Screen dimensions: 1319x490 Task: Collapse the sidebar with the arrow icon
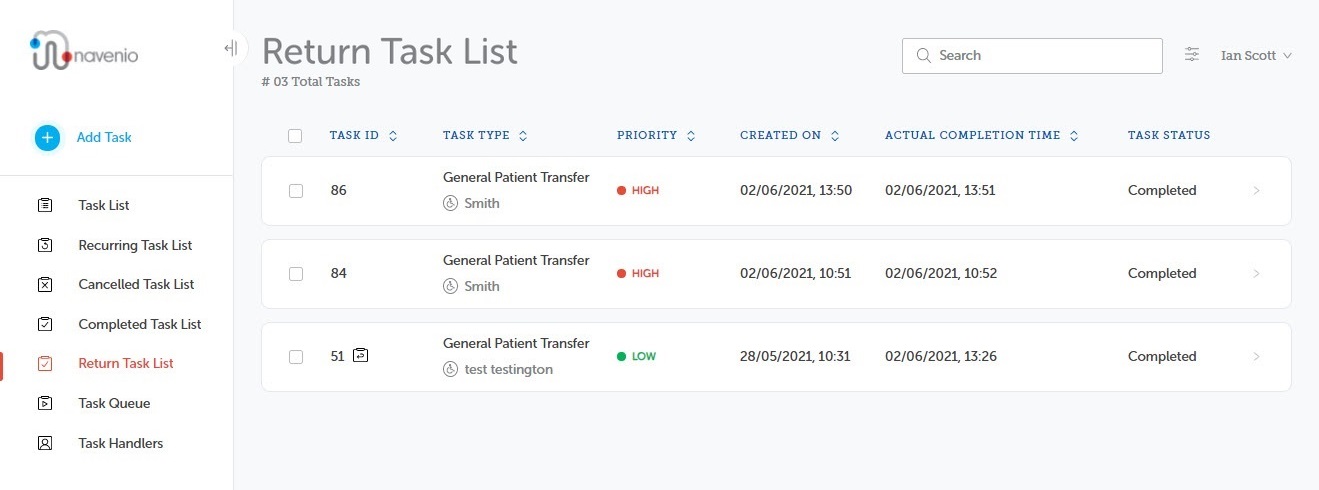click(231, 48)
